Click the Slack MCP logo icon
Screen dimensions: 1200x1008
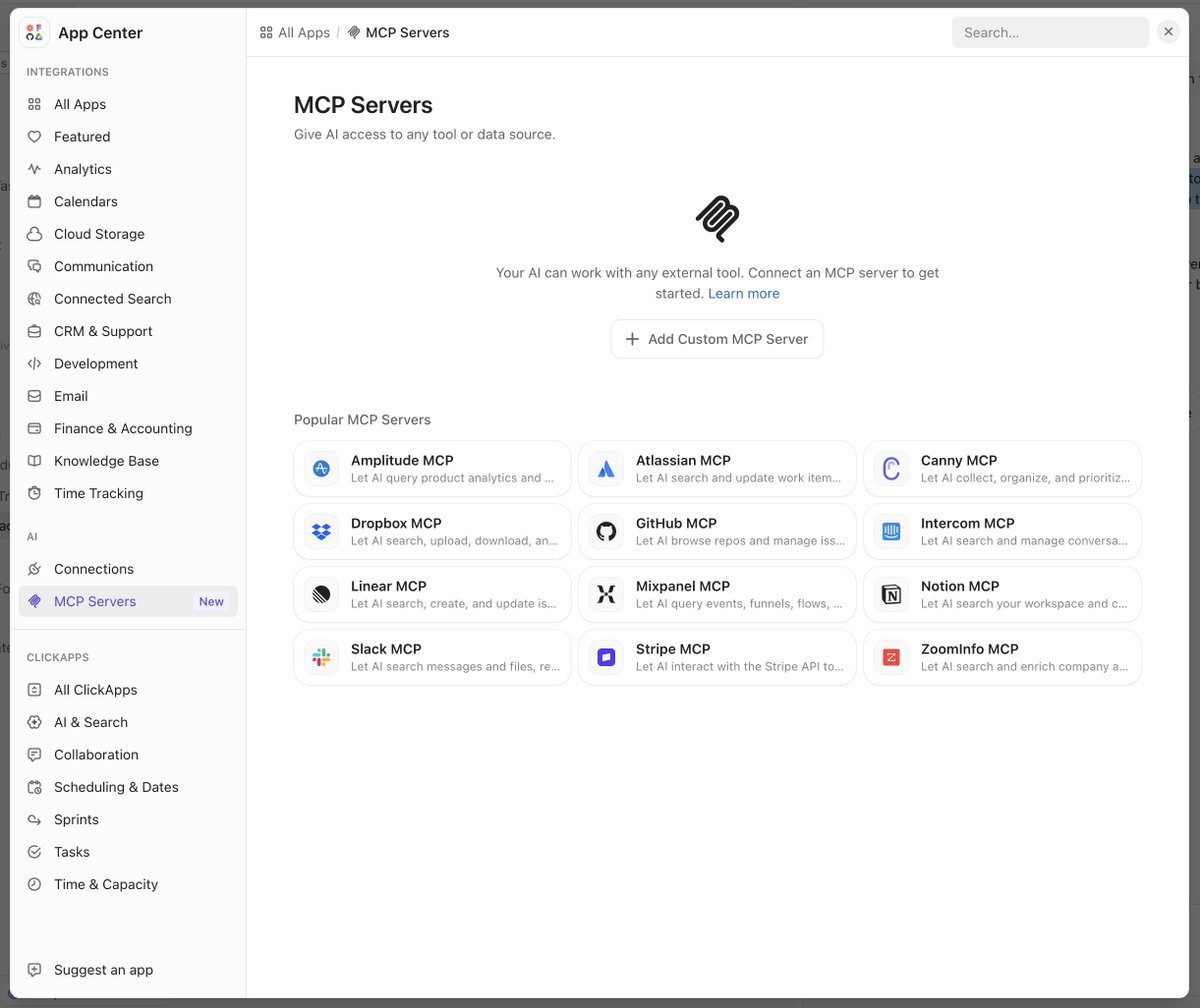[x=321, y=657]
